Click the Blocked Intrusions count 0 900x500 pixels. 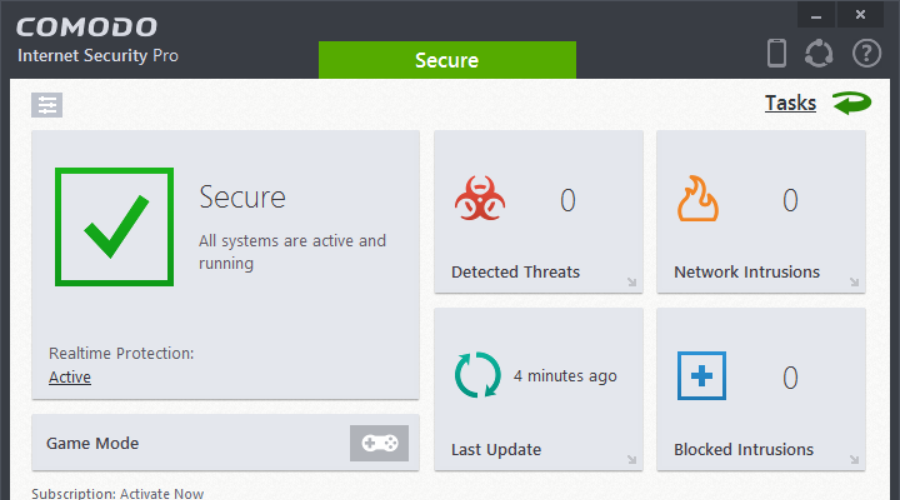coord(790,378)
